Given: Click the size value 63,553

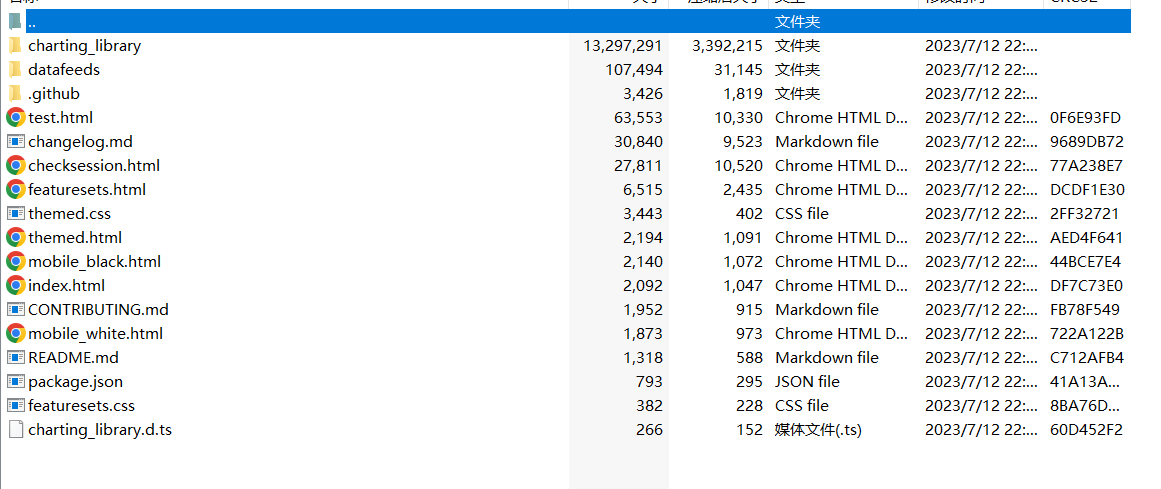Looking at the screenshot, I should point(638,118).
